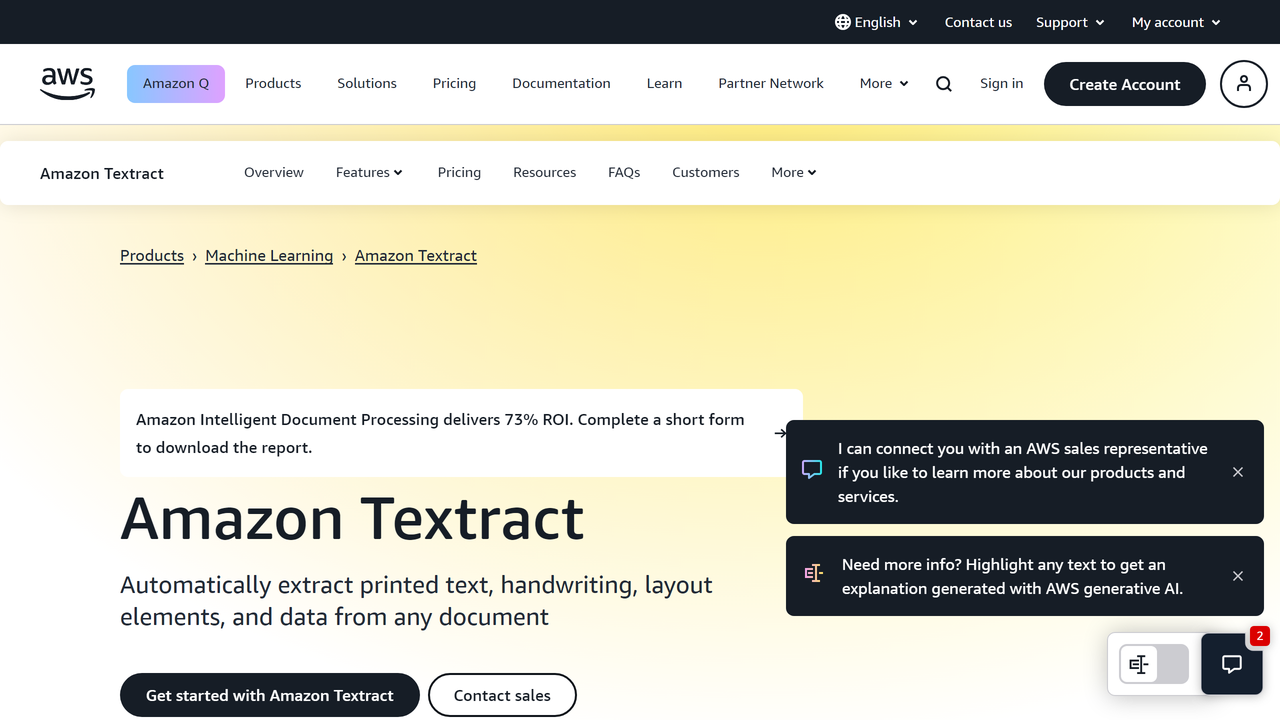Click the Sign in link

point(1001,84)
